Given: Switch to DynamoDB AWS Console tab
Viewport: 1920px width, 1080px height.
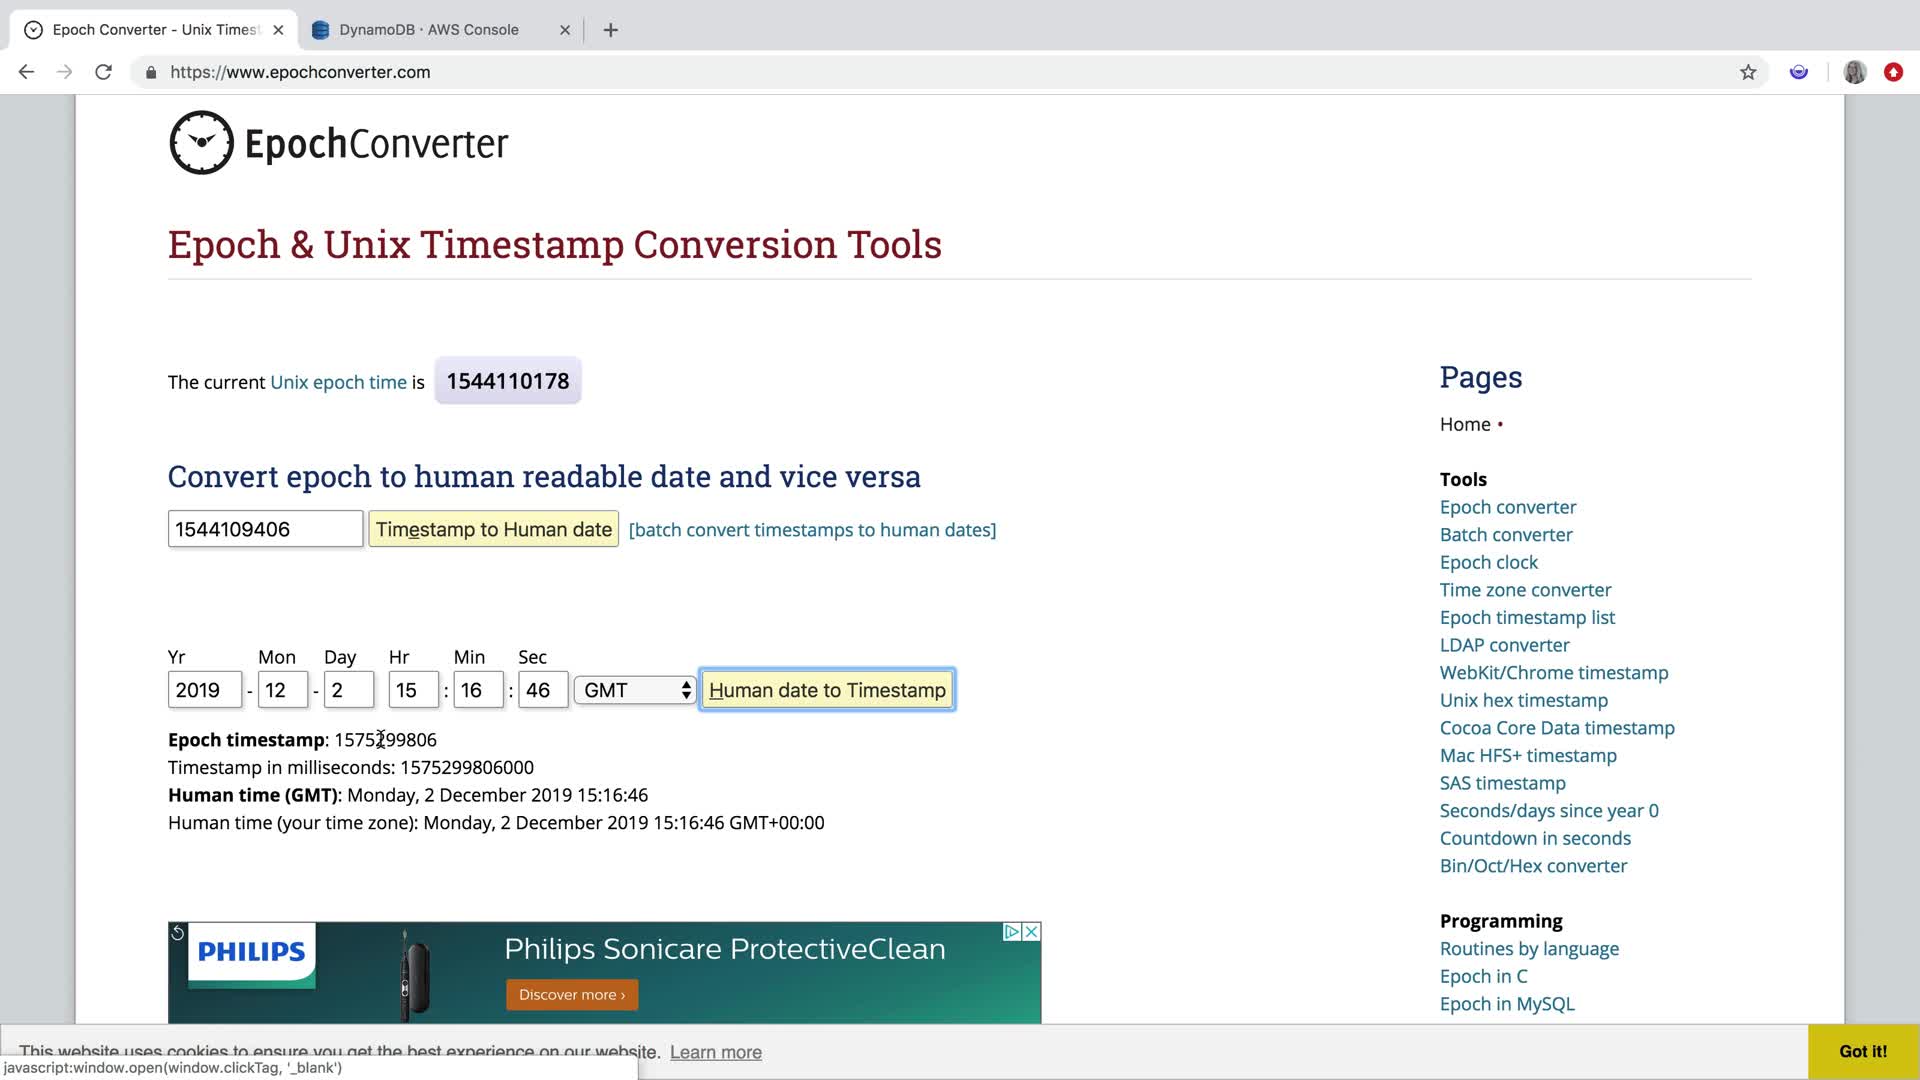Looking at the screenshot, I should [428, 30].
